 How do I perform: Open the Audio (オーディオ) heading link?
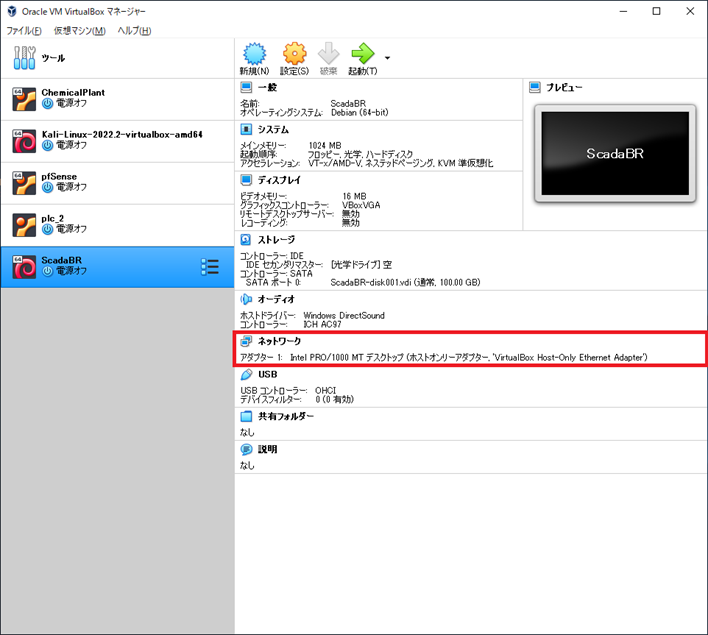click(276, 299)
